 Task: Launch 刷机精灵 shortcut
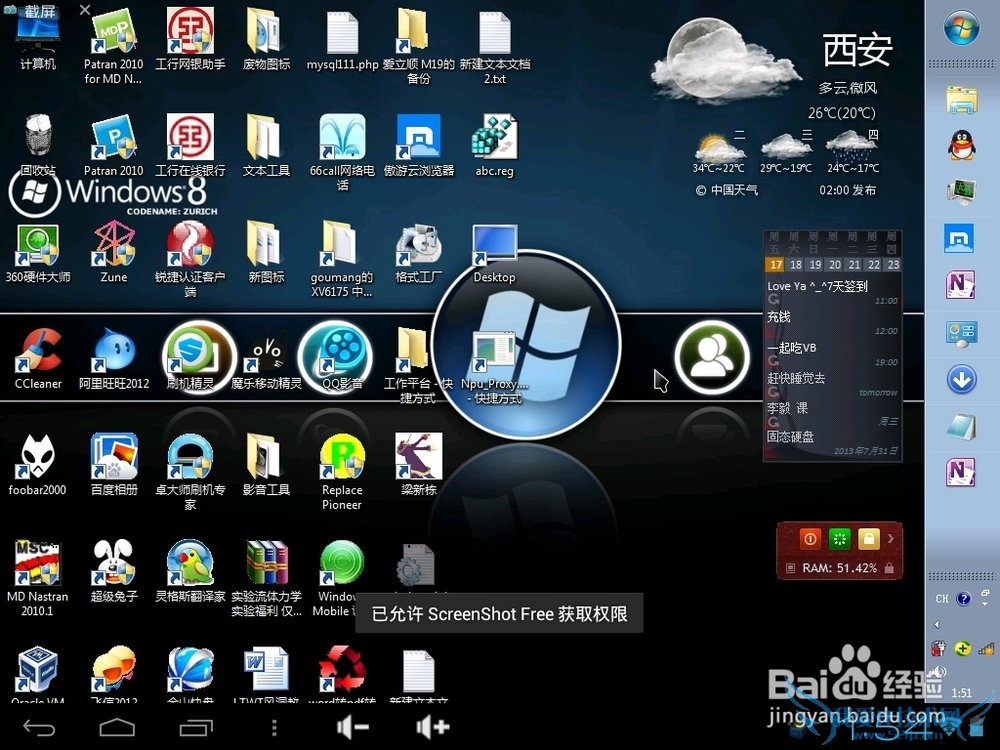tap(190, 359)
